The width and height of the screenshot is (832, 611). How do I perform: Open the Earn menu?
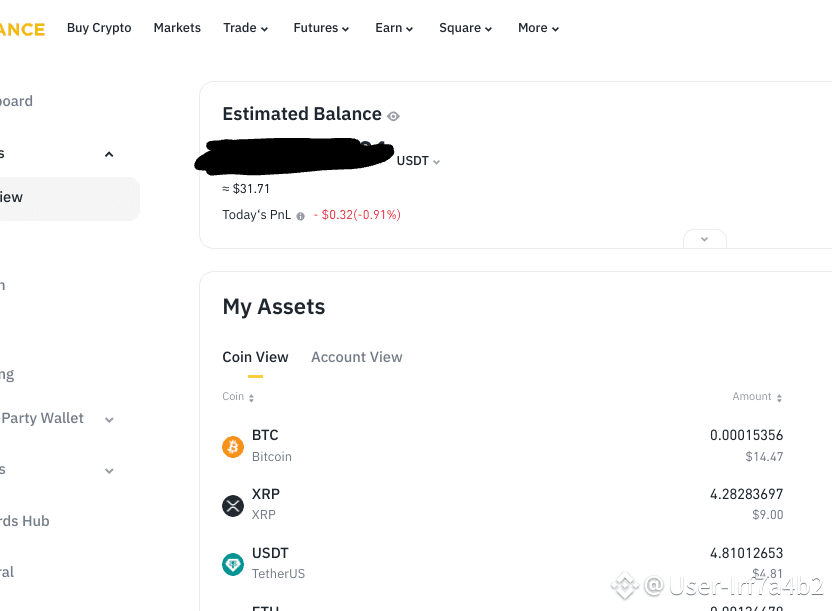394,28
